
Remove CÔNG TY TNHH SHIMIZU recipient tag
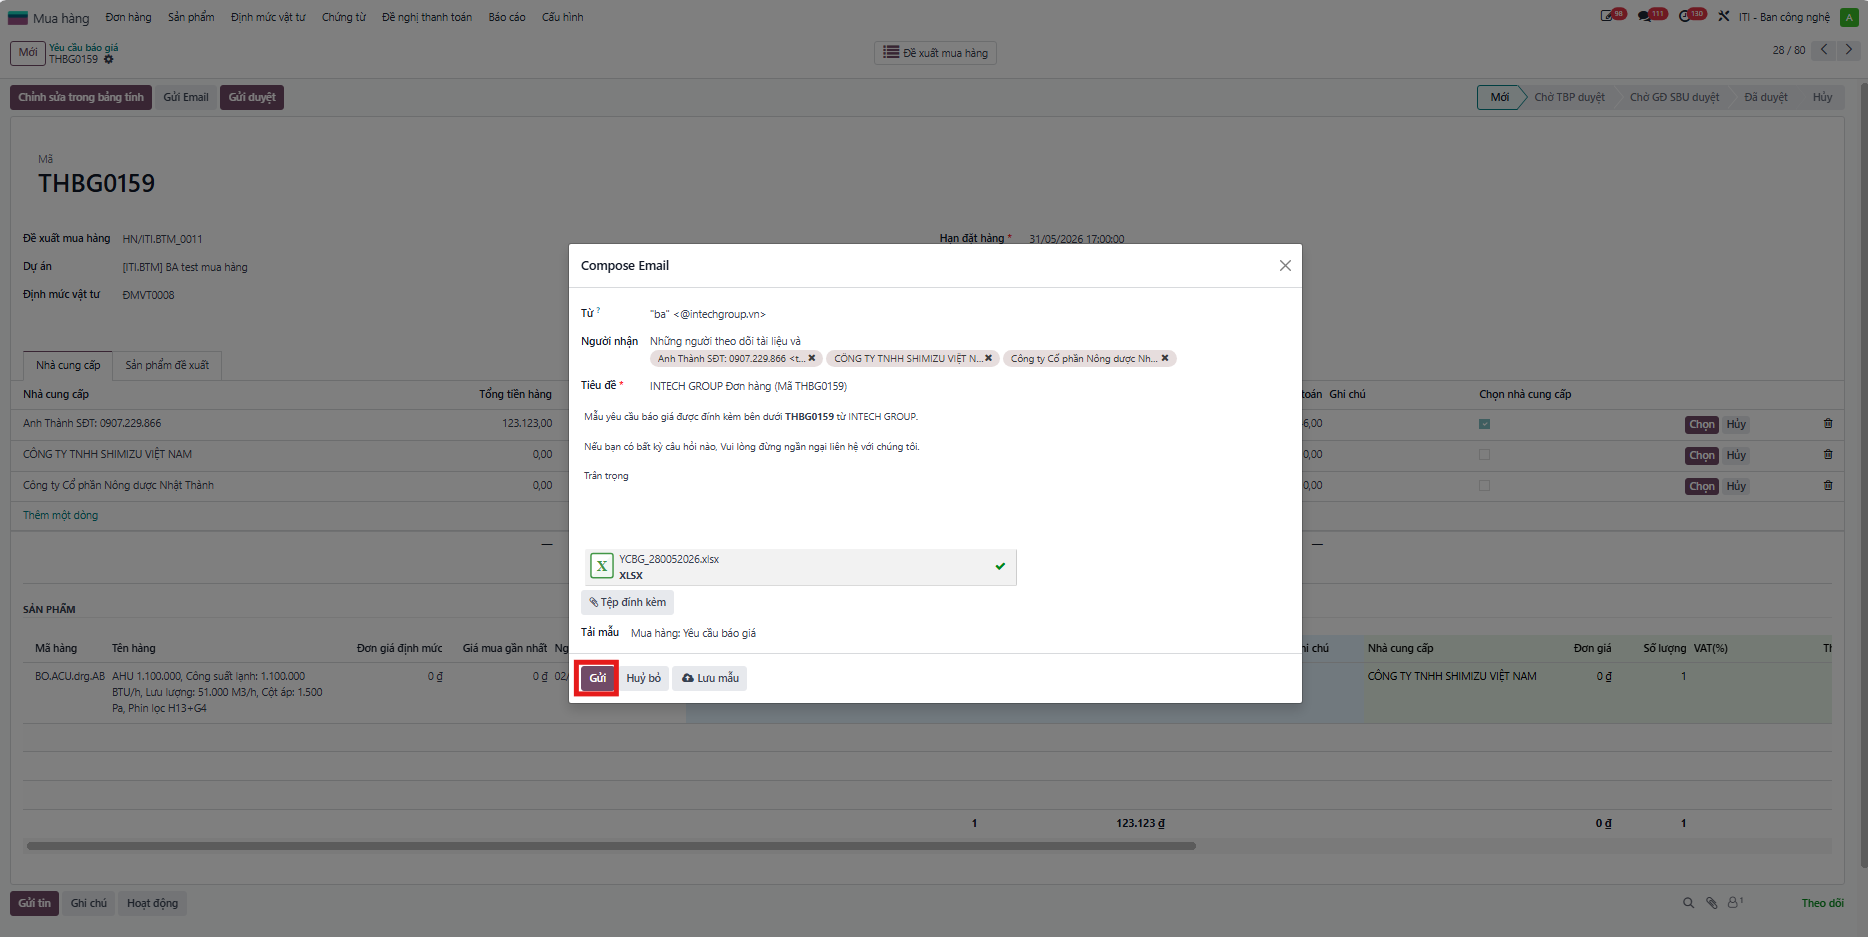pos(988,358)
